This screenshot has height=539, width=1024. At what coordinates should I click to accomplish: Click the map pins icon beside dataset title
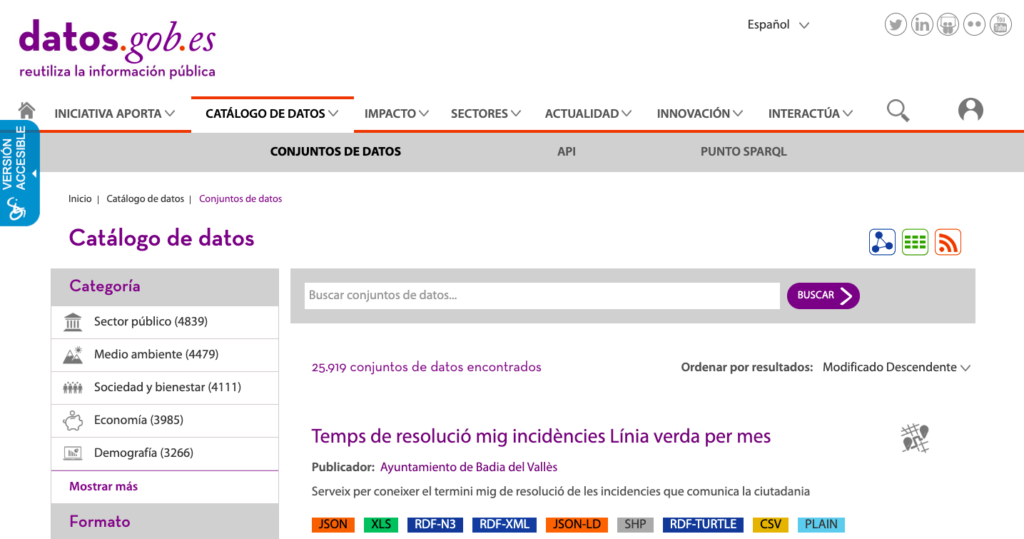(x=915, y=438)
